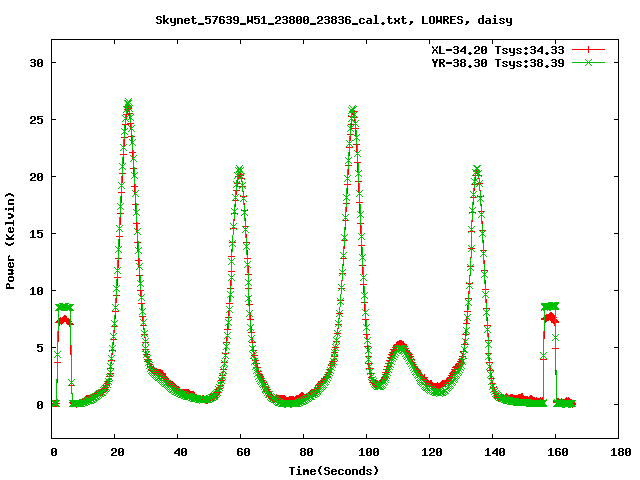Click x-axis tick label 40

pyautogui.click(x=180, y=452)
